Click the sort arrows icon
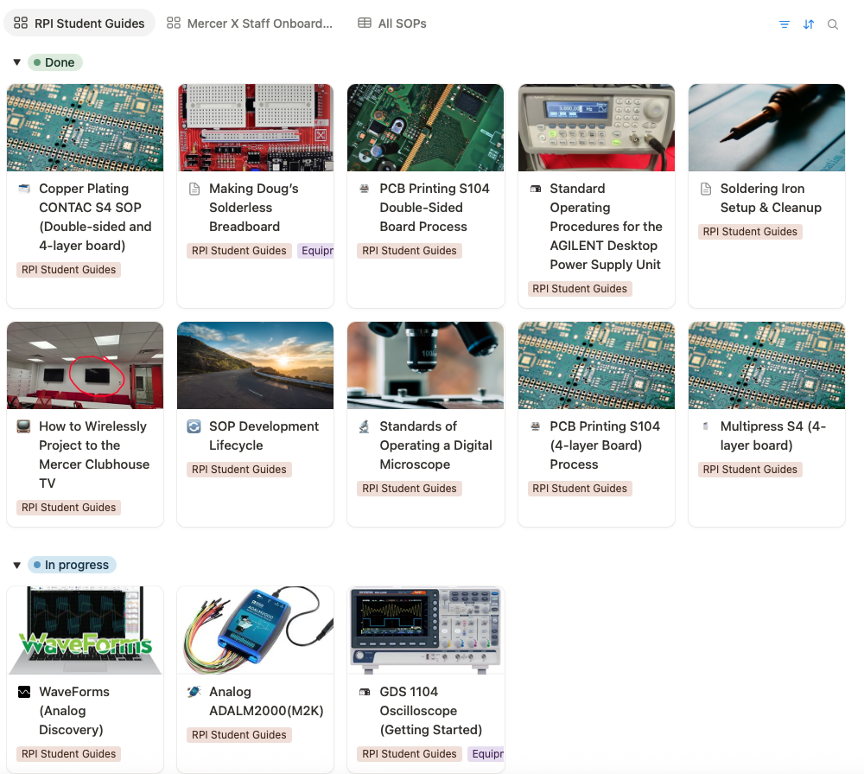 pyautogui.click(x=808, y=24)
